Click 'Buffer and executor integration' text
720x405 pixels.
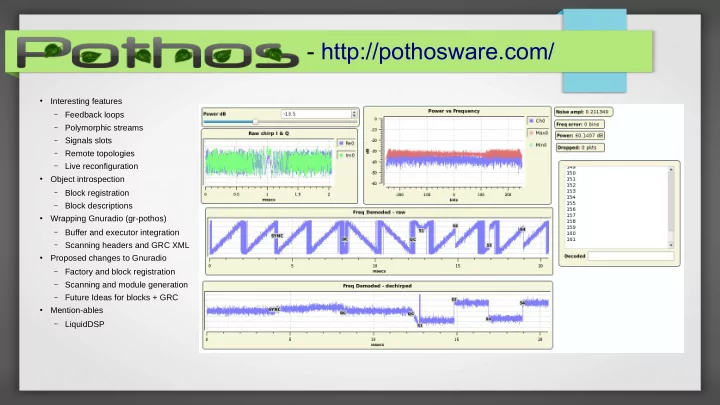pyautogui.click(x=122, y=232)
